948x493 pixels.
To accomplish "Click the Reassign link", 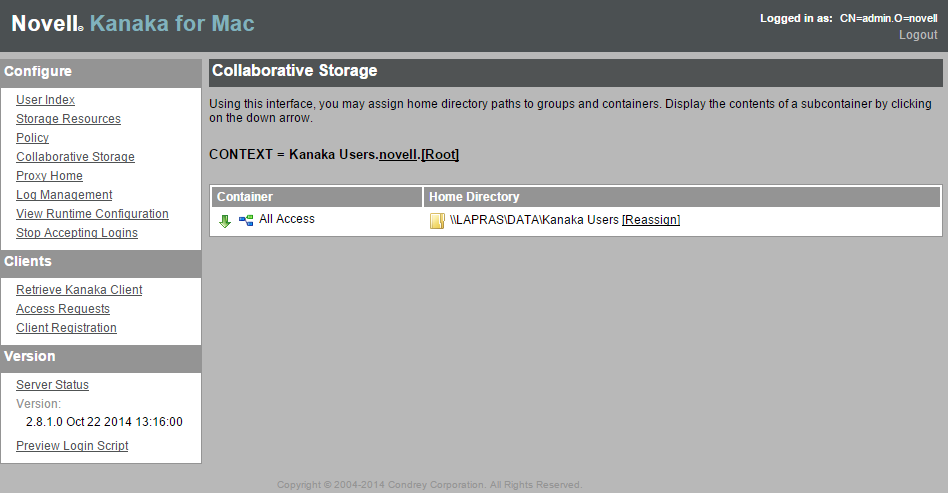I will (651, 220).
